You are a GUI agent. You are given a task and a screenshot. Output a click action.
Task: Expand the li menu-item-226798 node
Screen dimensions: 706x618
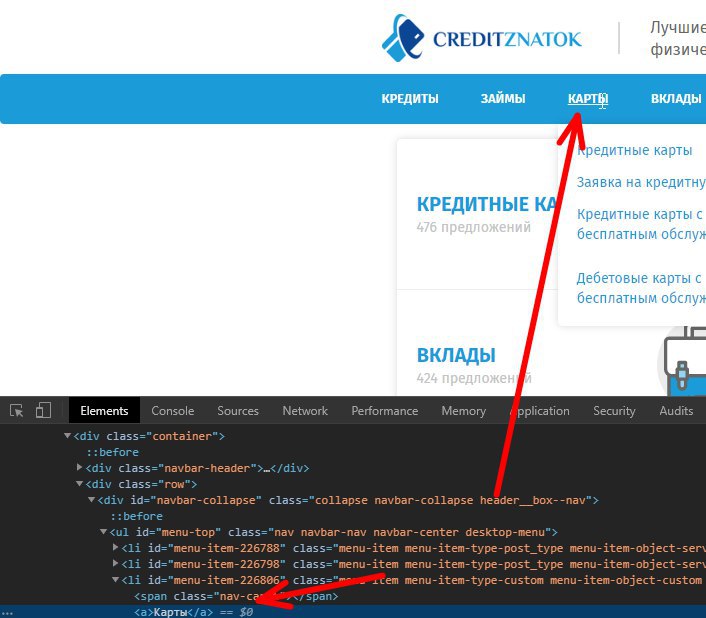tap(116, 564)
